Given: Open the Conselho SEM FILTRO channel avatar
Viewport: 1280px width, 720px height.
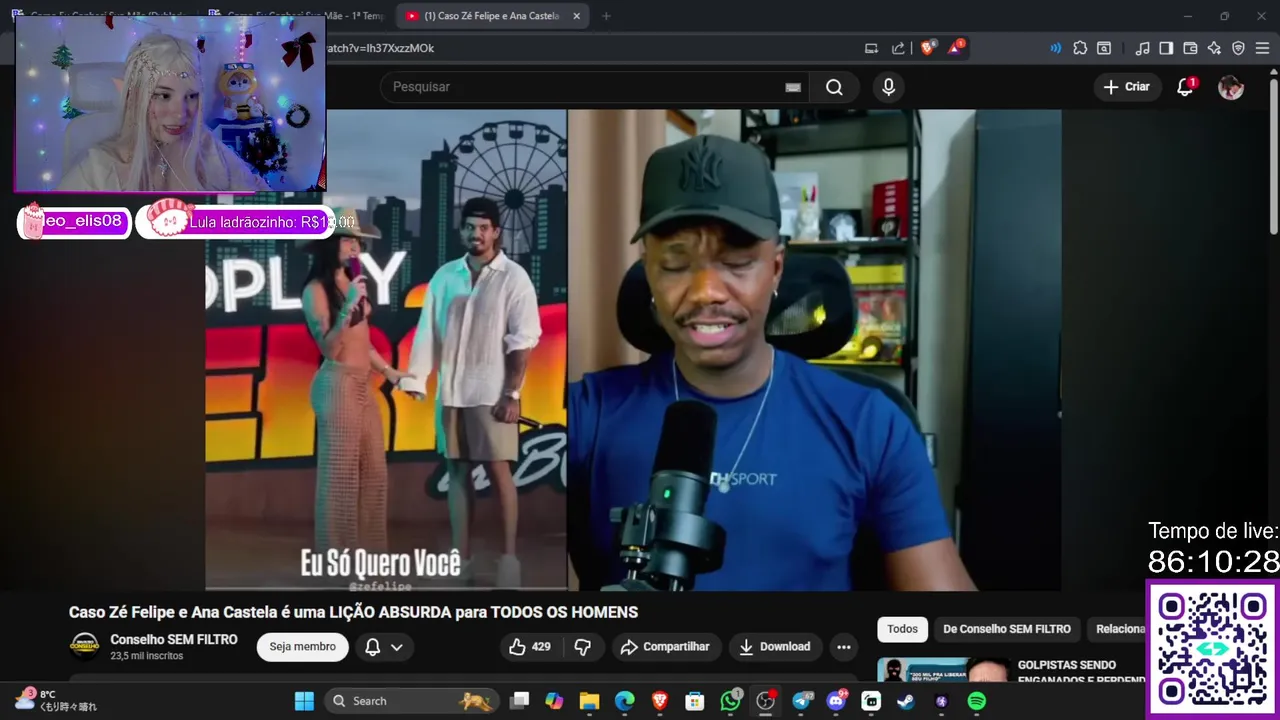Looking at the screenshot, I should pos(85,646).
